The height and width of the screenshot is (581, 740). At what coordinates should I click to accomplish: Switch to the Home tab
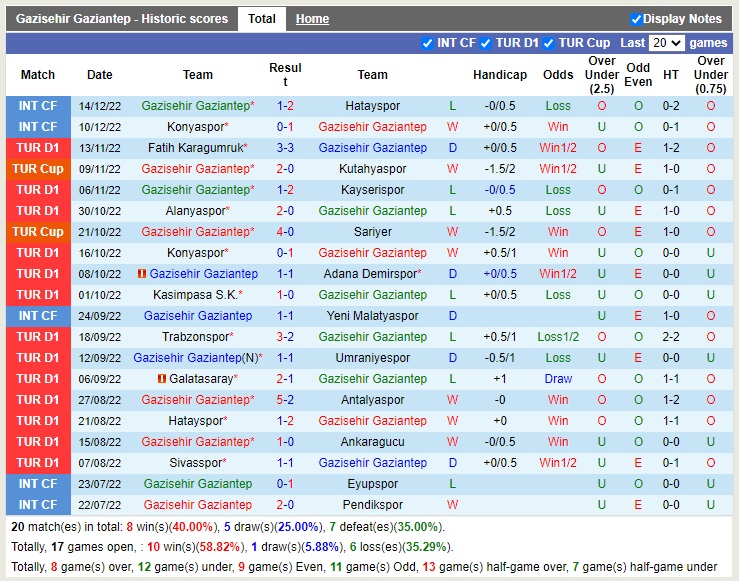point(312,19)
